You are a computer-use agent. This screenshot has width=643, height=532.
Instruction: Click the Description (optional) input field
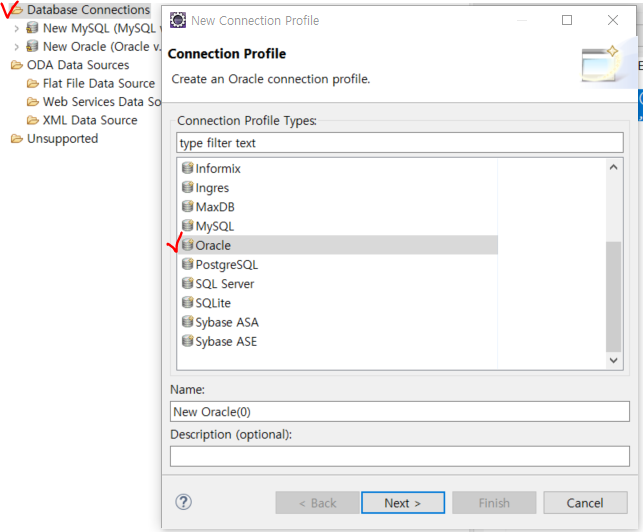(x=400, y=457)
